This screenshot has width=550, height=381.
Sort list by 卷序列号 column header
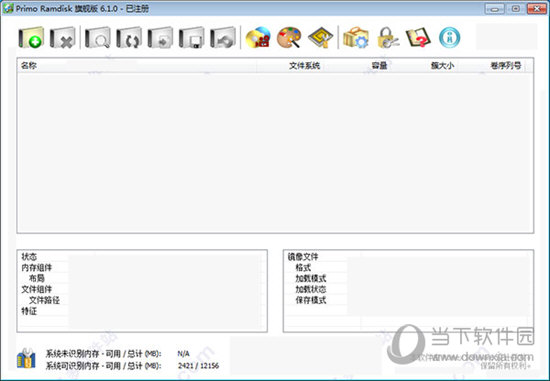(x=505, y=66)
